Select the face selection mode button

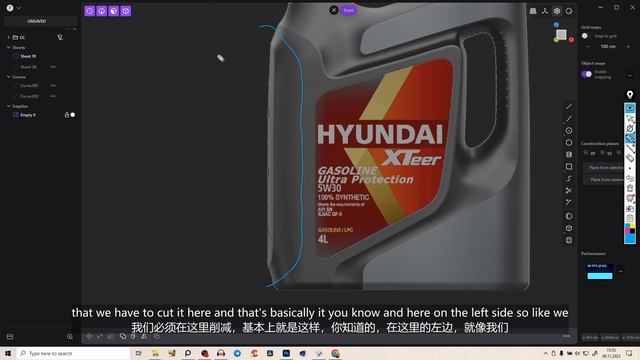(113, 11)
